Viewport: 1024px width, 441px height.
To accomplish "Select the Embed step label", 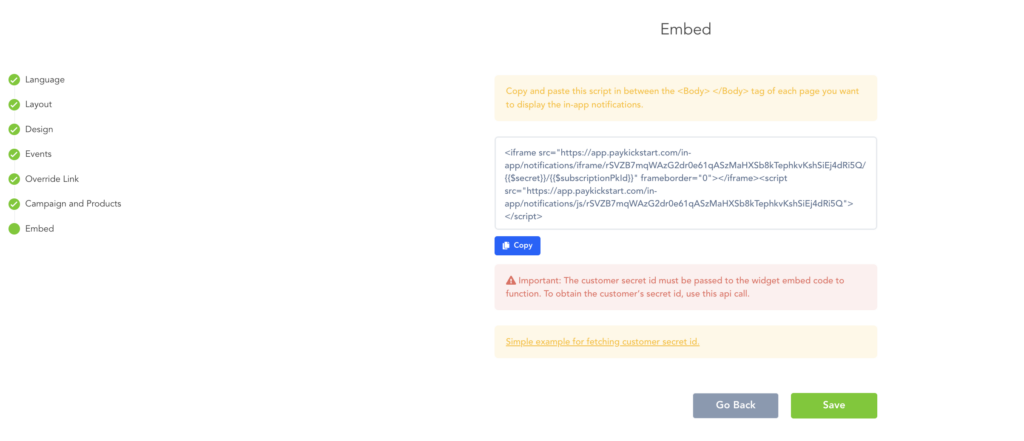I will click(x=40, y=229).
